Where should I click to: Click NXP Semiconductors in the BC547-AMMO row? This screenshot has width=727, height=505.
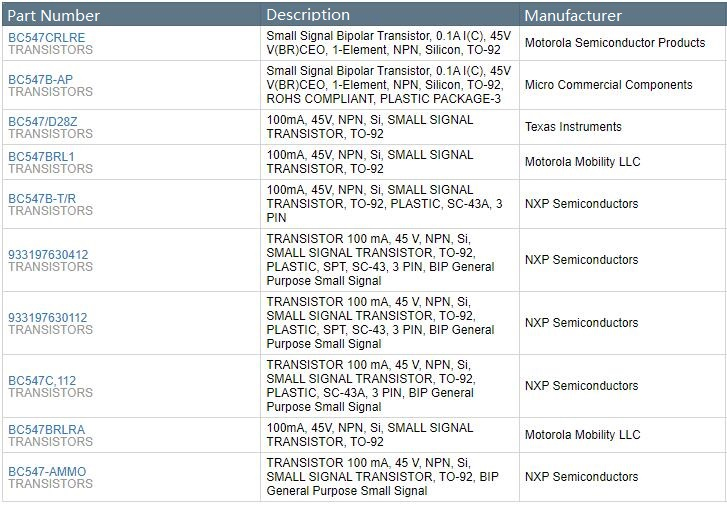tap(581, 477)
